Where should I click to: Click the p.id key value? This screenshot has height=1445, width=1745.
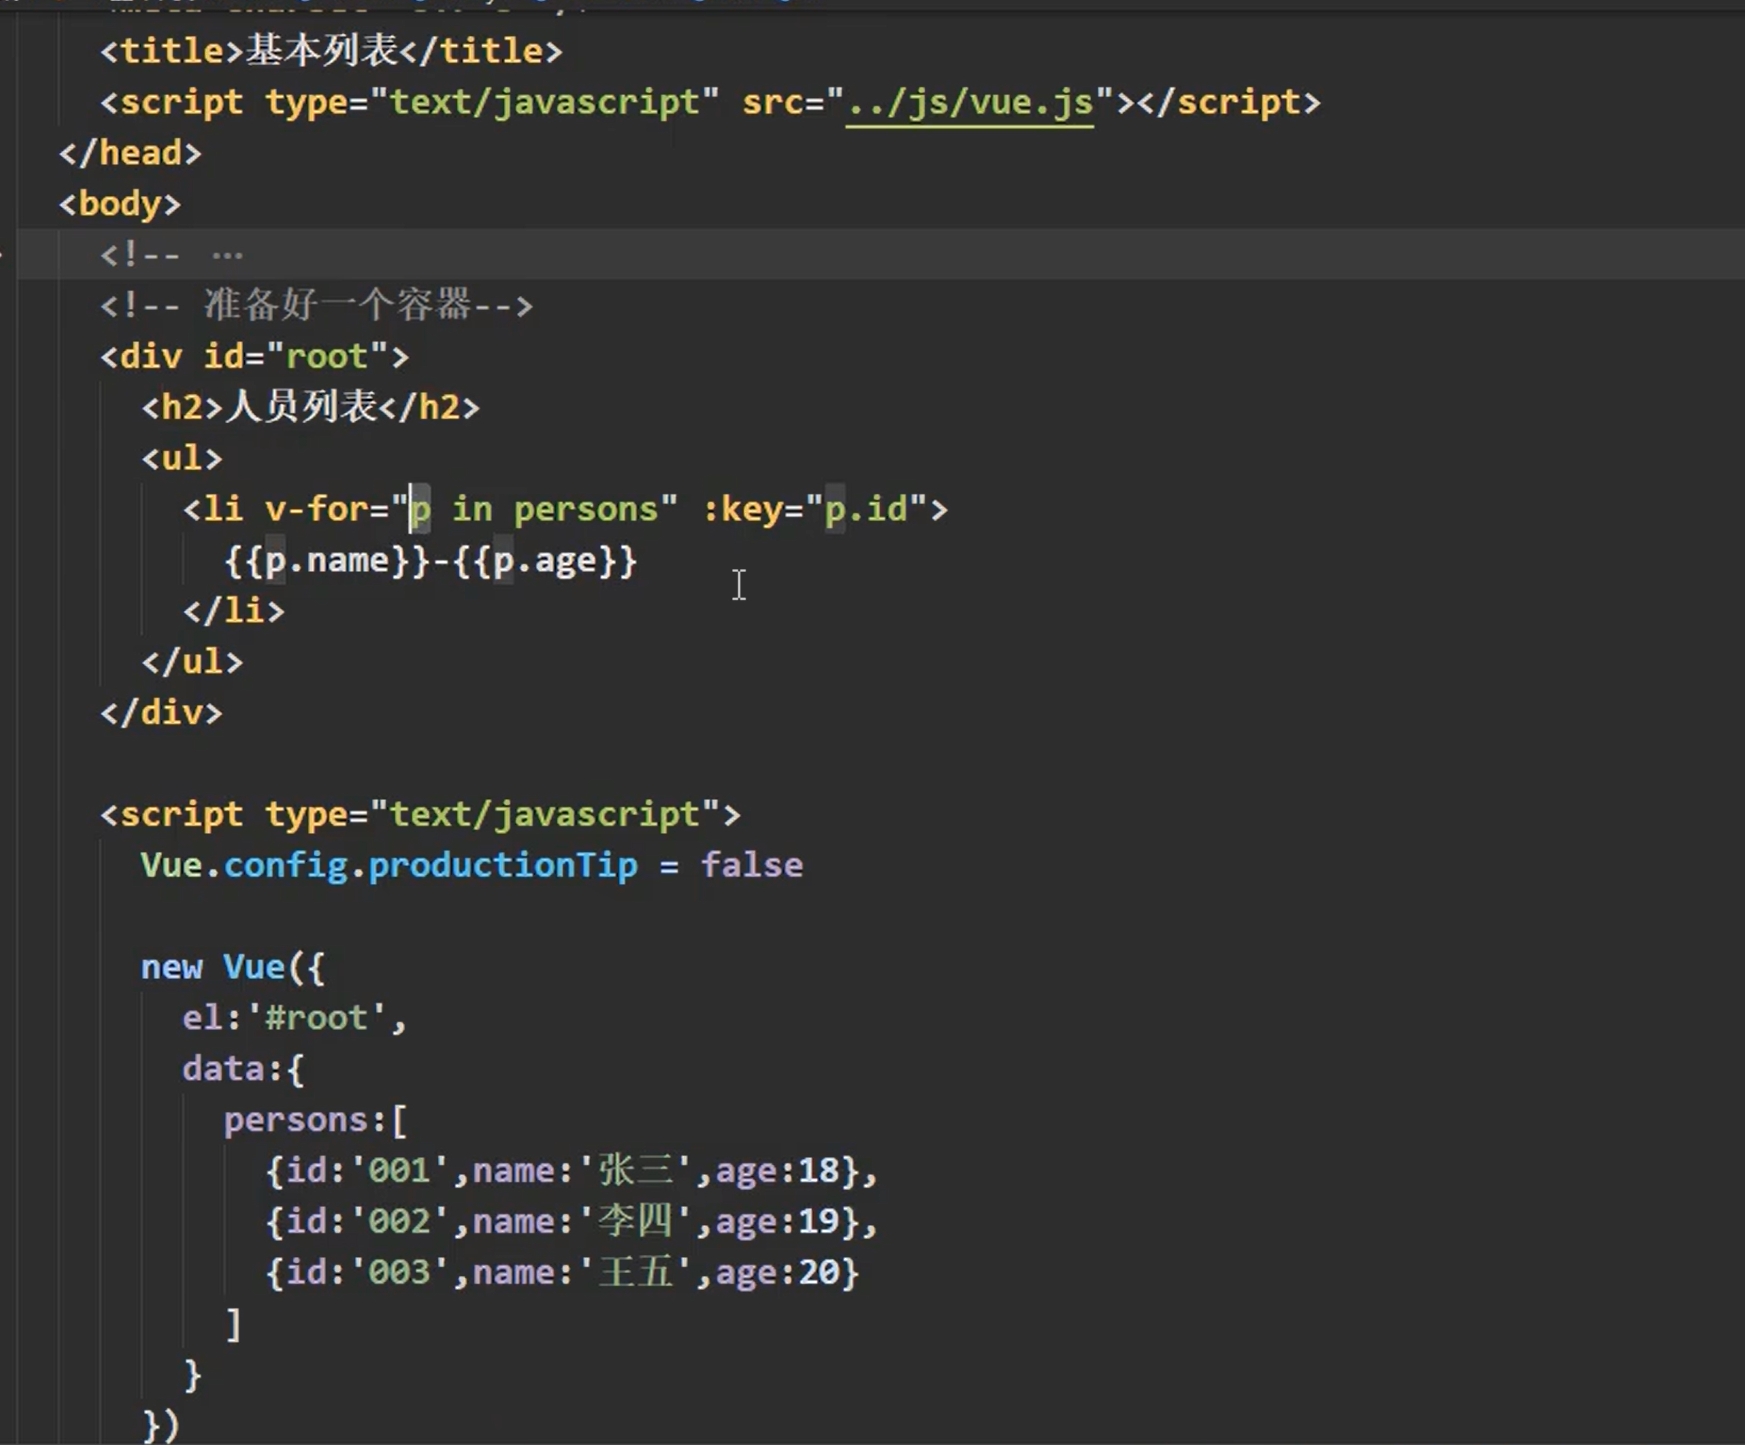coord(866,509)
